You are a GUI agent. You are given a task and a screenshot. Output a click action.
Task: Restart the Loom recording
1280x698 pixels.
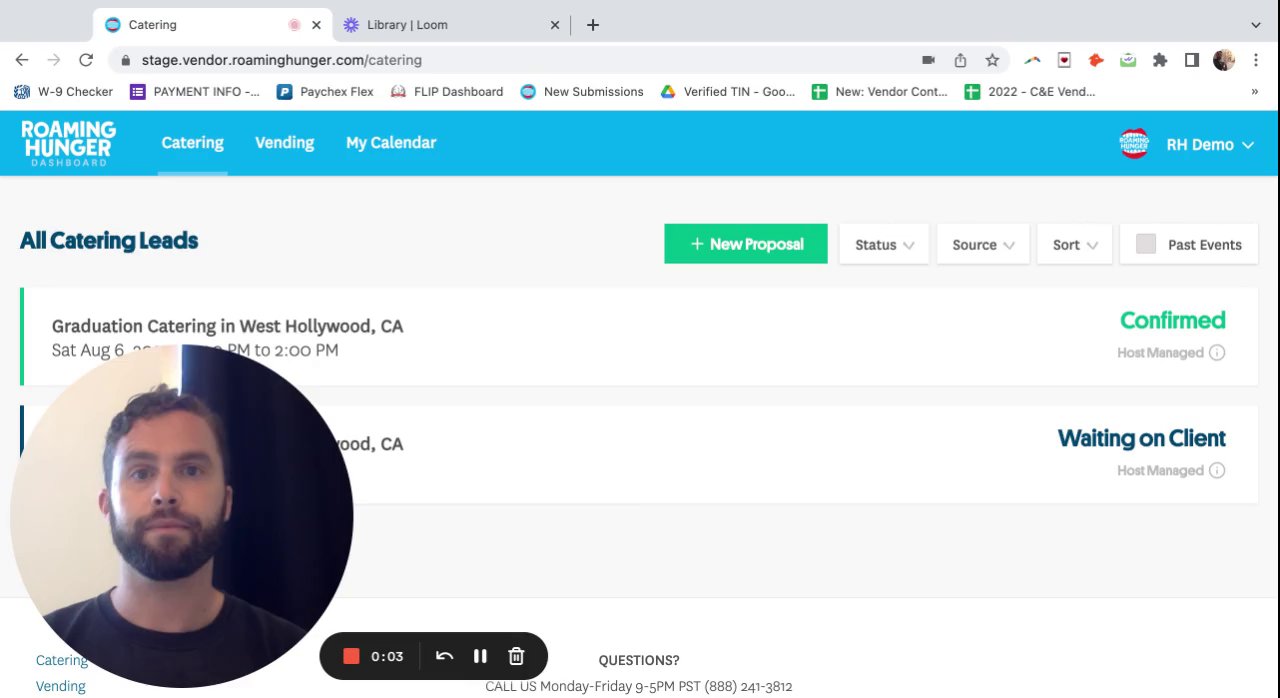pyautogui.click(x=445, y=656)
